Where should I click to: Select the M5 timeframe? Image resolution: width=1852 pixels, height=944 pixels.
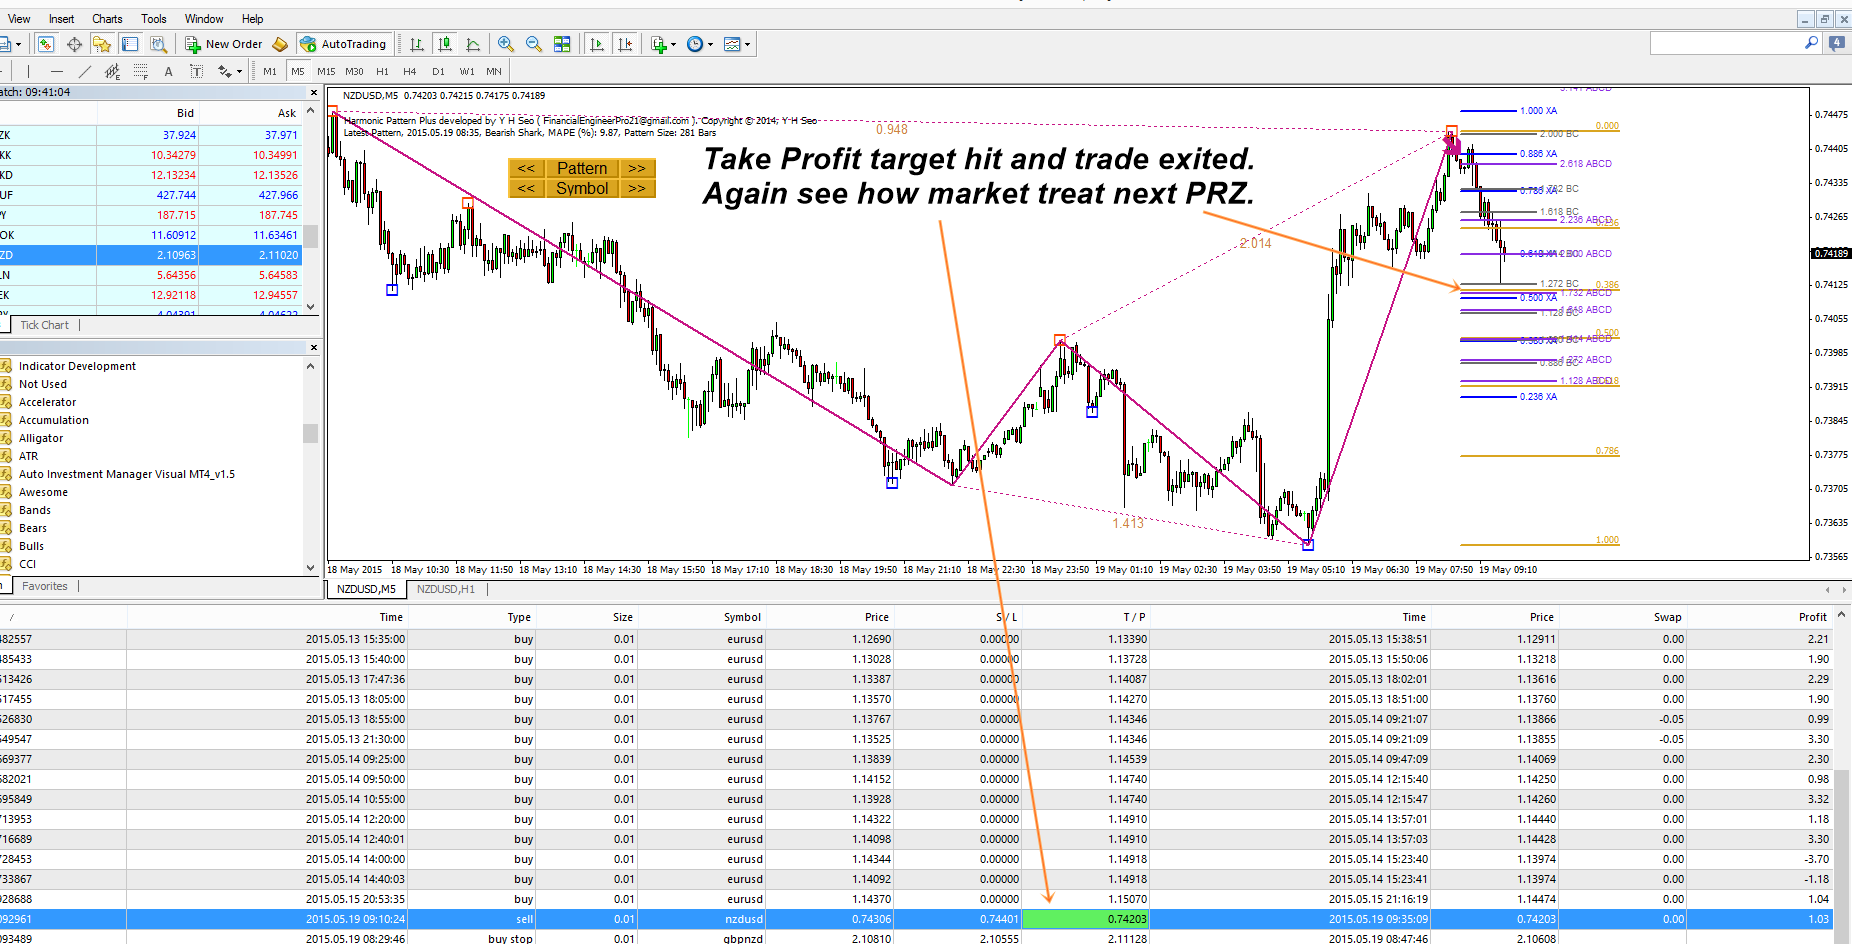pos(298,71)
